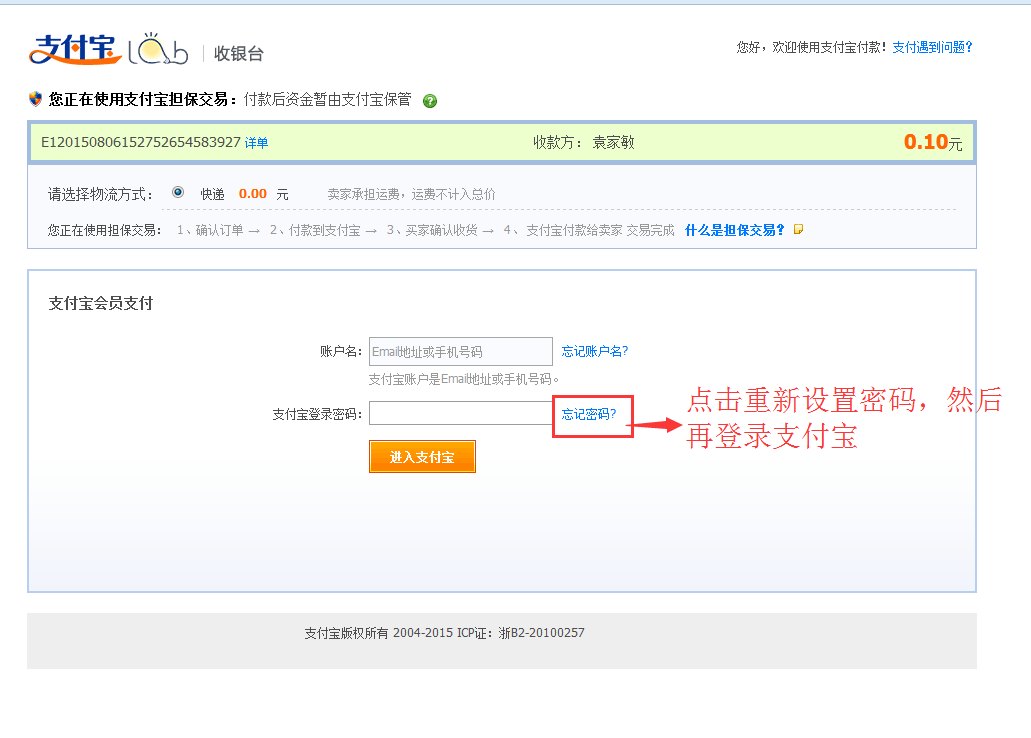Click the 账户名: field label
The width and height of the screenshot is (1031, 738).
341,351
